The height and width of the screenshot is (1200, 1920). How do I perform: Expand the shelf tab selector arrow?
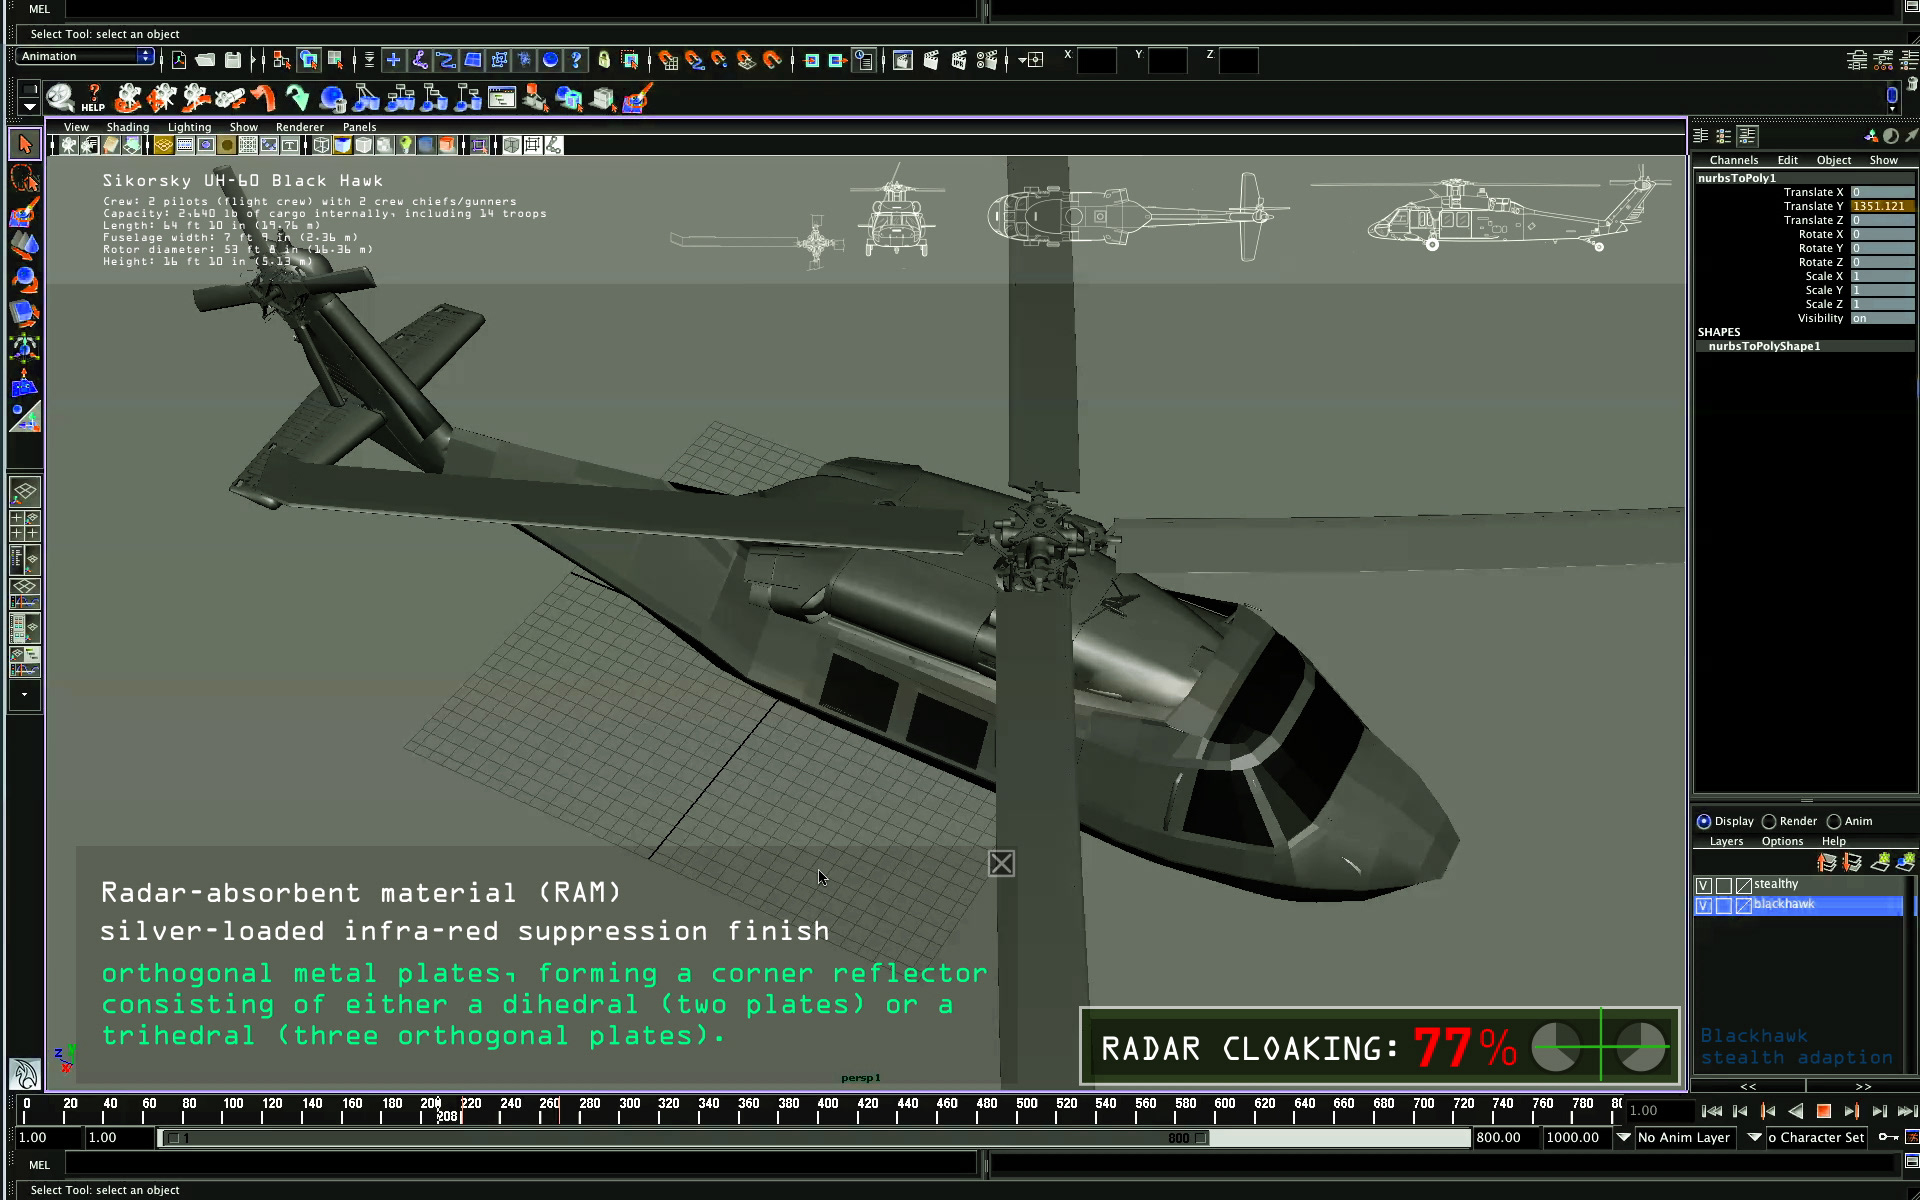[x=29, y=106]
